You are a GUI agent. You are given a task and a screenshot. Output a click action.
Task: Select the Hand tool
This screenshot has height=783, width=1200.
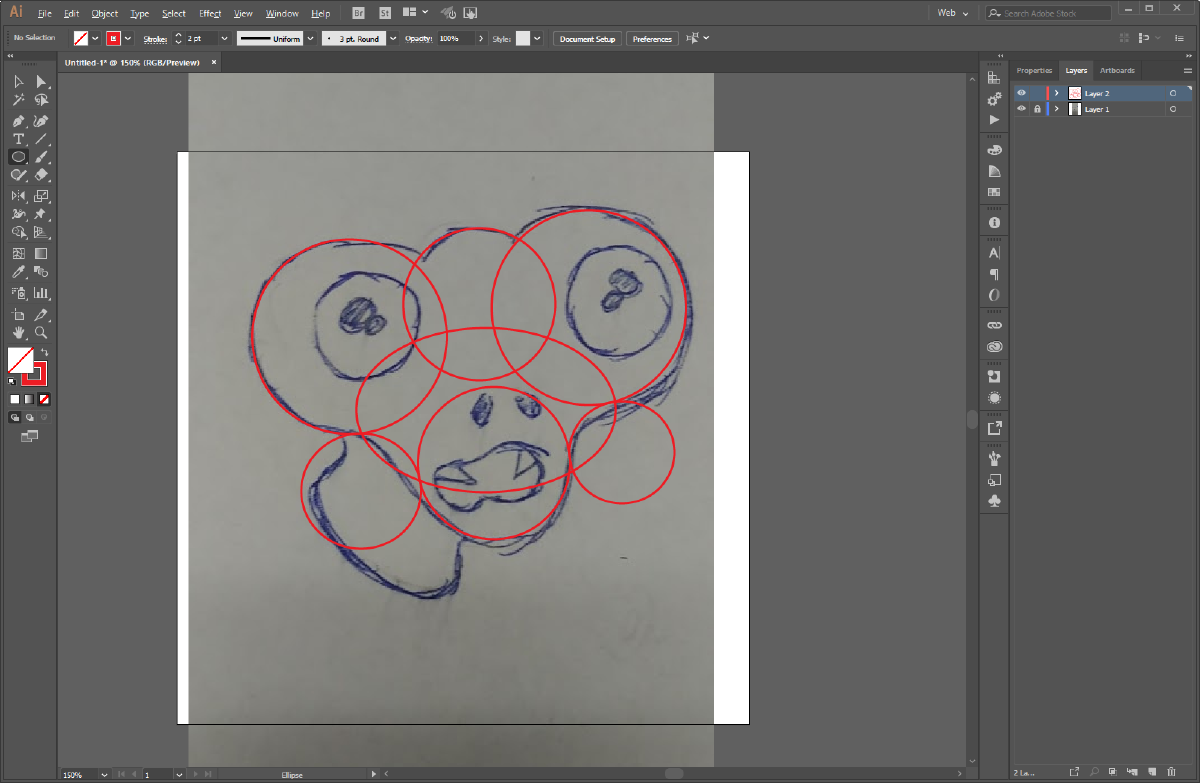click(x=18, y=332)
